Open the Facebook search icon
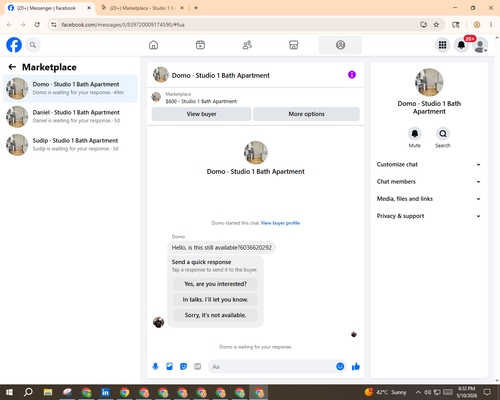This screenshot has height=400, width=500. click(33, 45)
